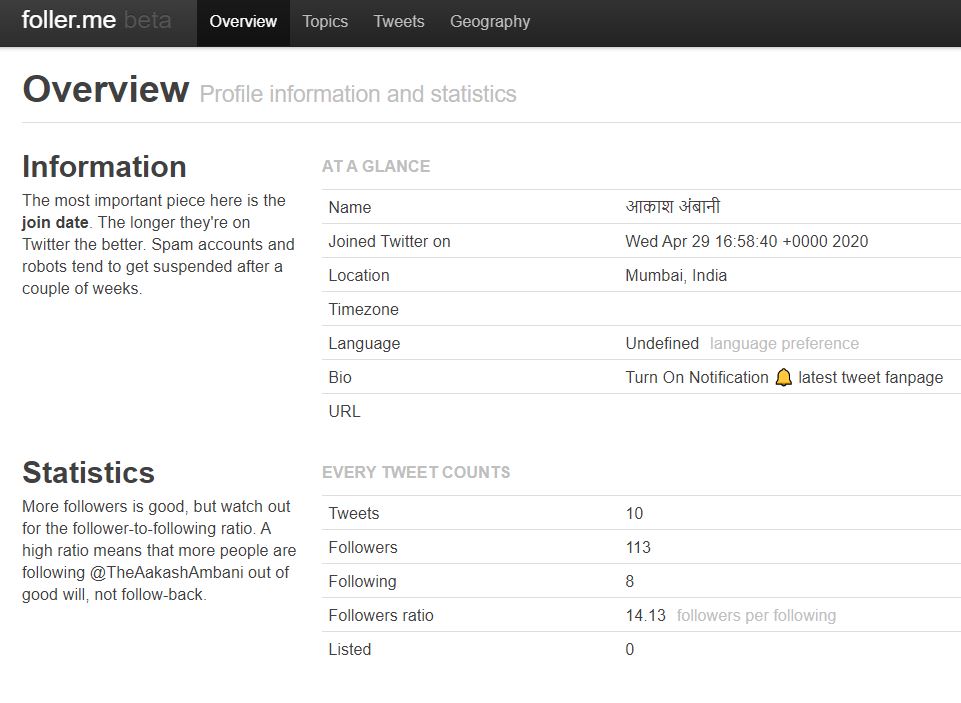Click the Tweets count 10
961x703 pixels.
pyautogui.click(x=634, y=513)
